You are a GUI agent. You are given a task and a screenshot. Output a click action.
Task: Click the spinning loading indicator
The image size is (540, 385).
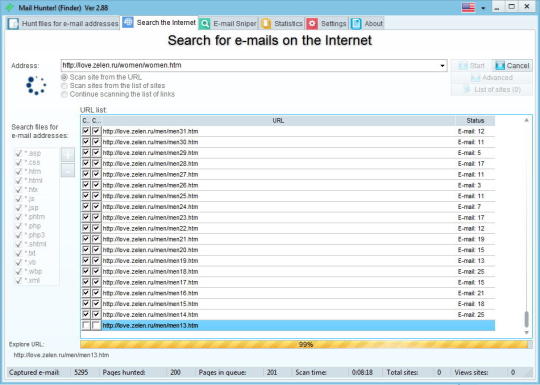[x=36, y=85]
